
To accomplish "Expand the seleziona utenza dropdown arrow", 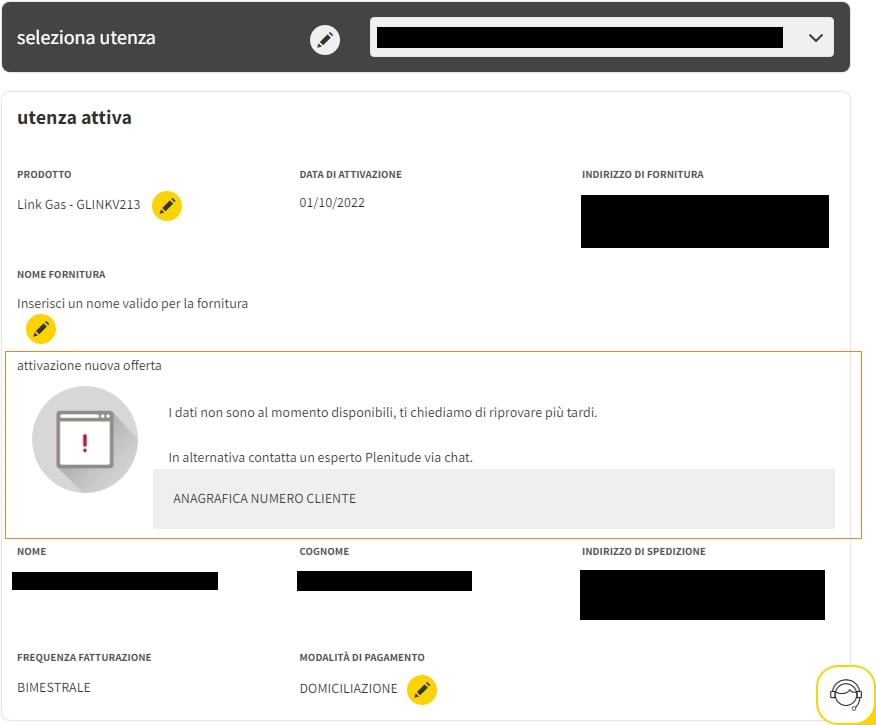I will 815,38.
